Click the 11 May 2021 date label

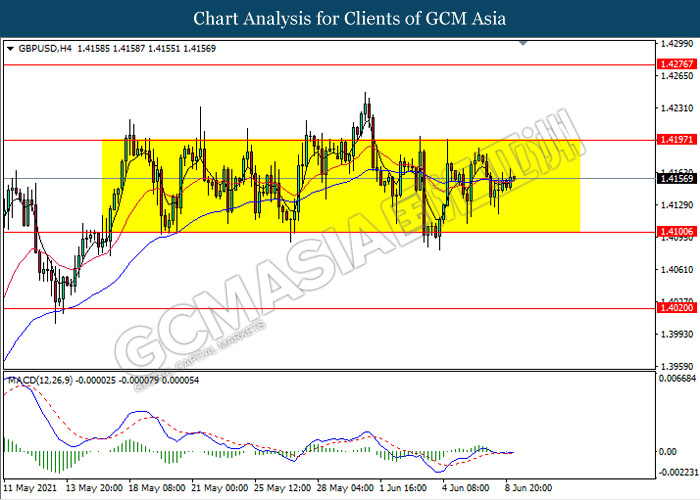coord(30,488)
